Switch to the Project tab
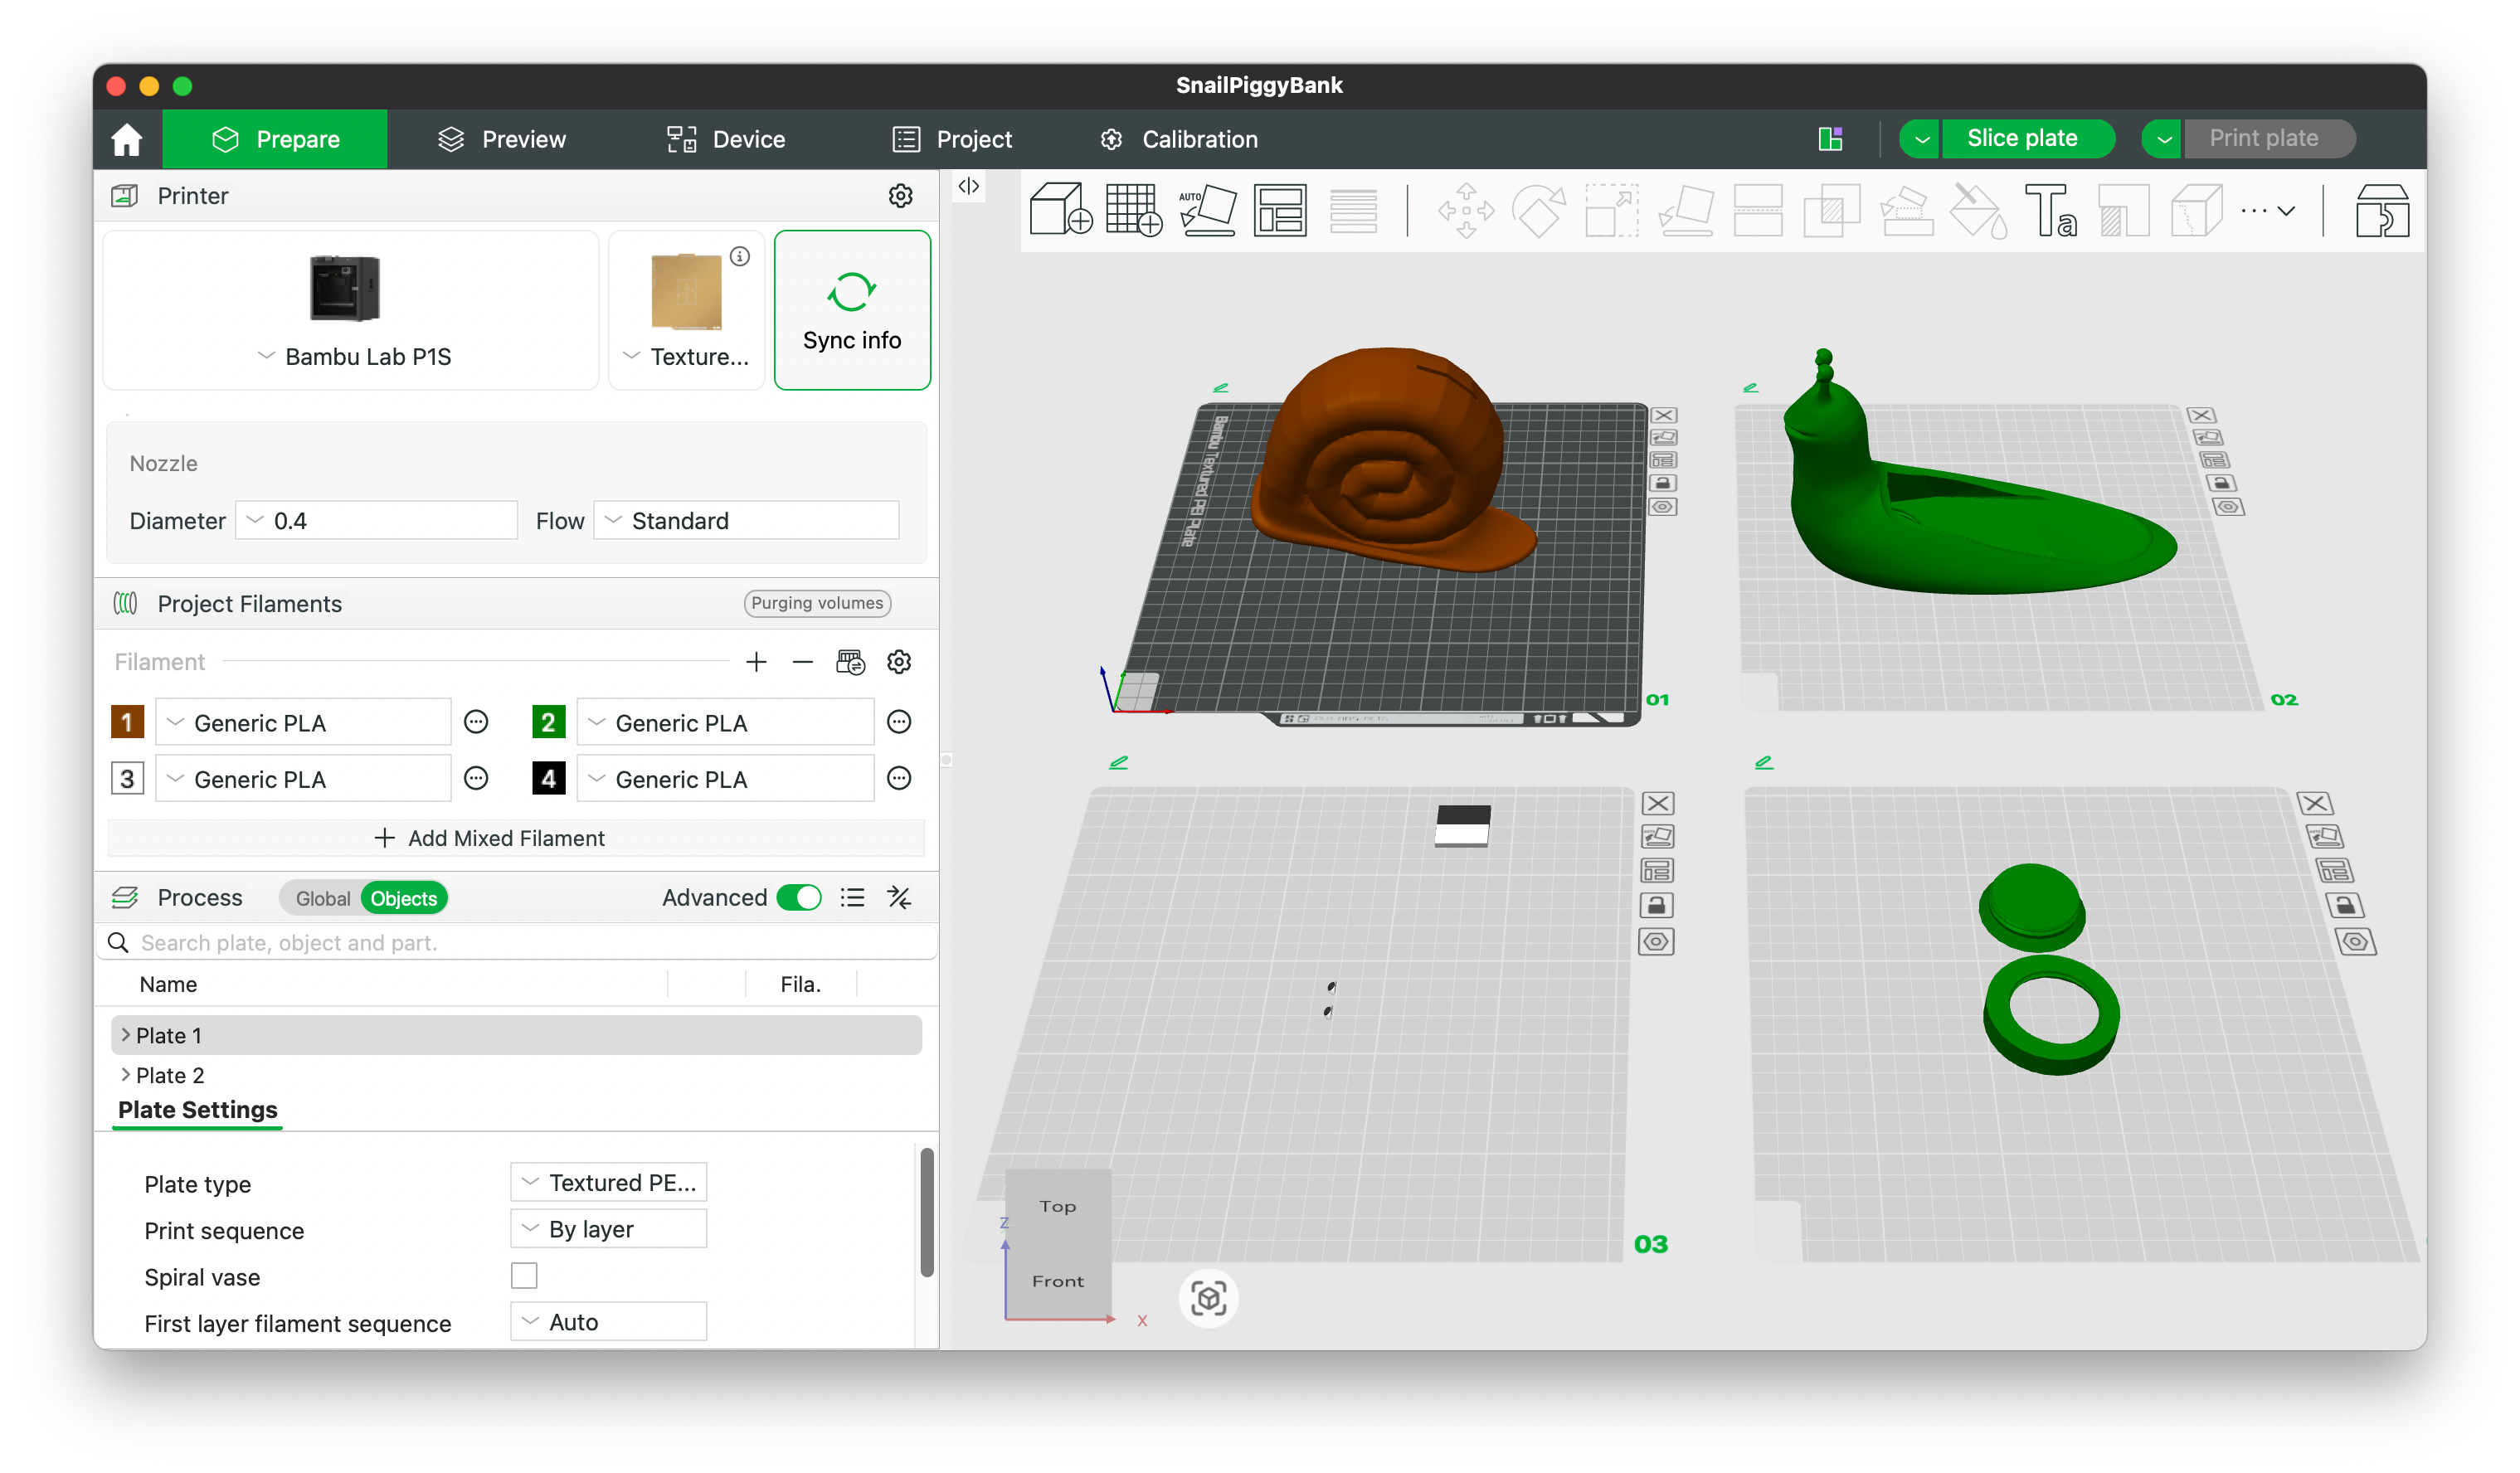This screenshot has width=2520, height=1473. 952,139
